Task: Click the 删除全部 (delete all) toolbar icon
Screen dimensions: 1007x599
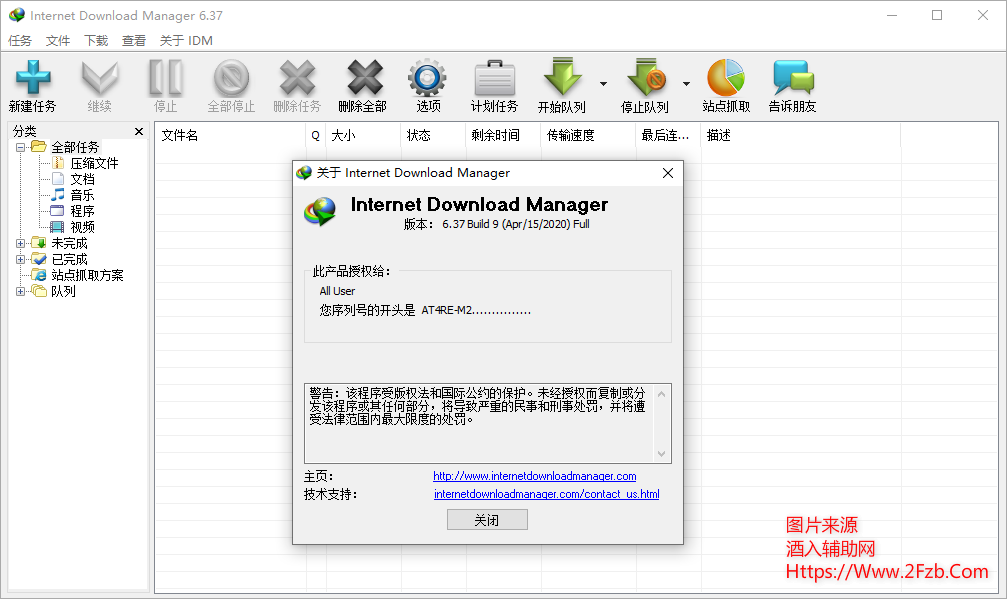Action: (x=362, y=79)
